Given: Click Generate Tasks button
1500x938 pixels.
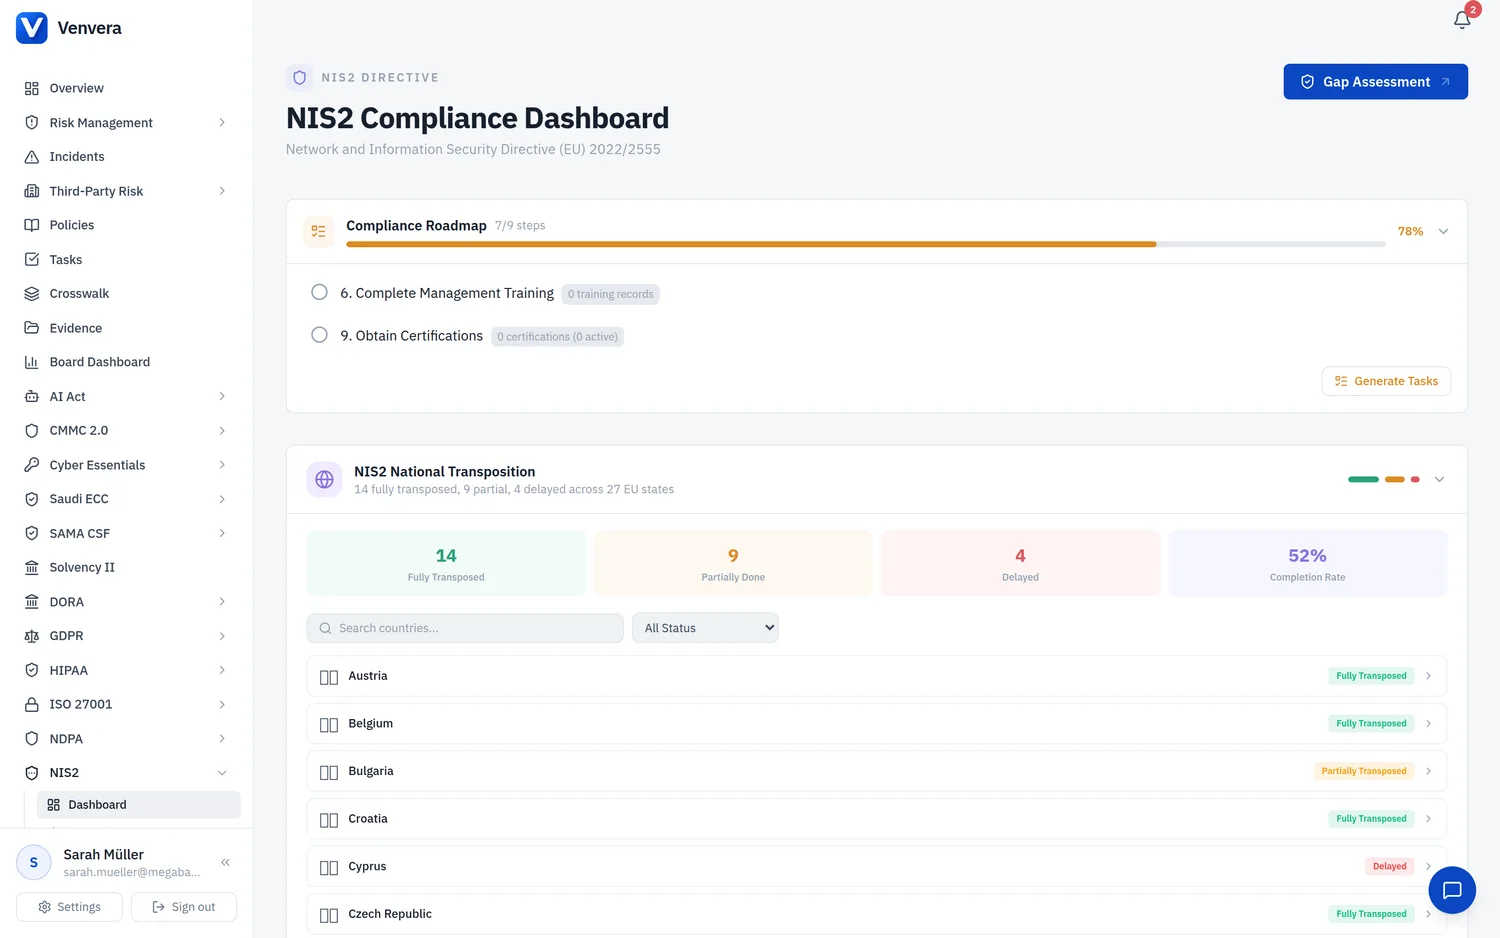Looking at the screenshot, I should coord(1386,381).
